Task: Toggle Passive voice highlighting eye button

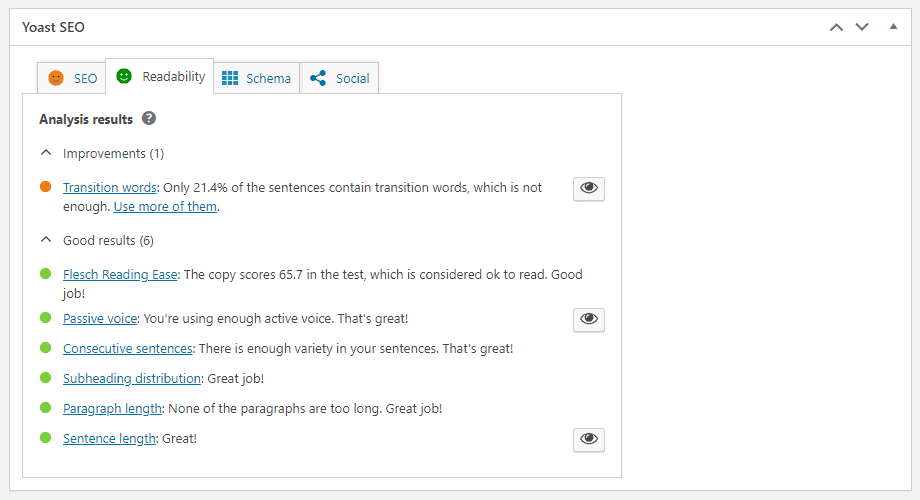Action: [589, 320]
